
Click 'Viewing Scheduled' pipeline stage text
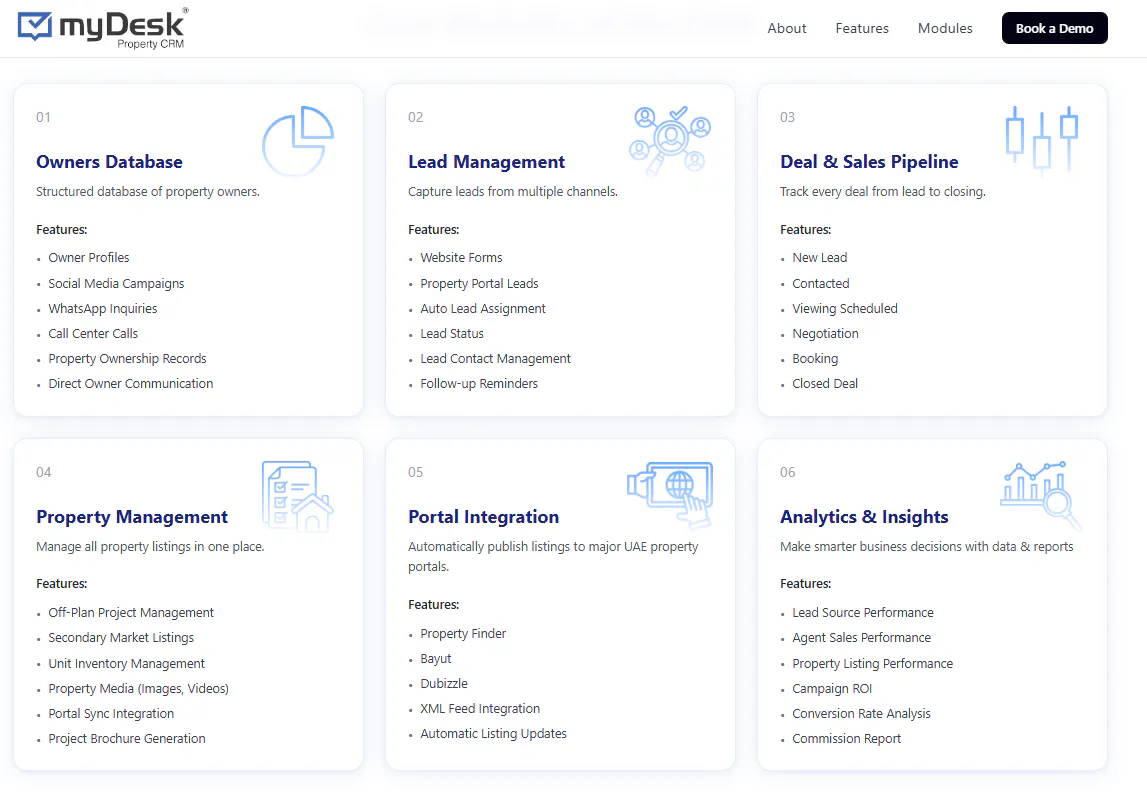pyautogui.click(x=845, y=309)
